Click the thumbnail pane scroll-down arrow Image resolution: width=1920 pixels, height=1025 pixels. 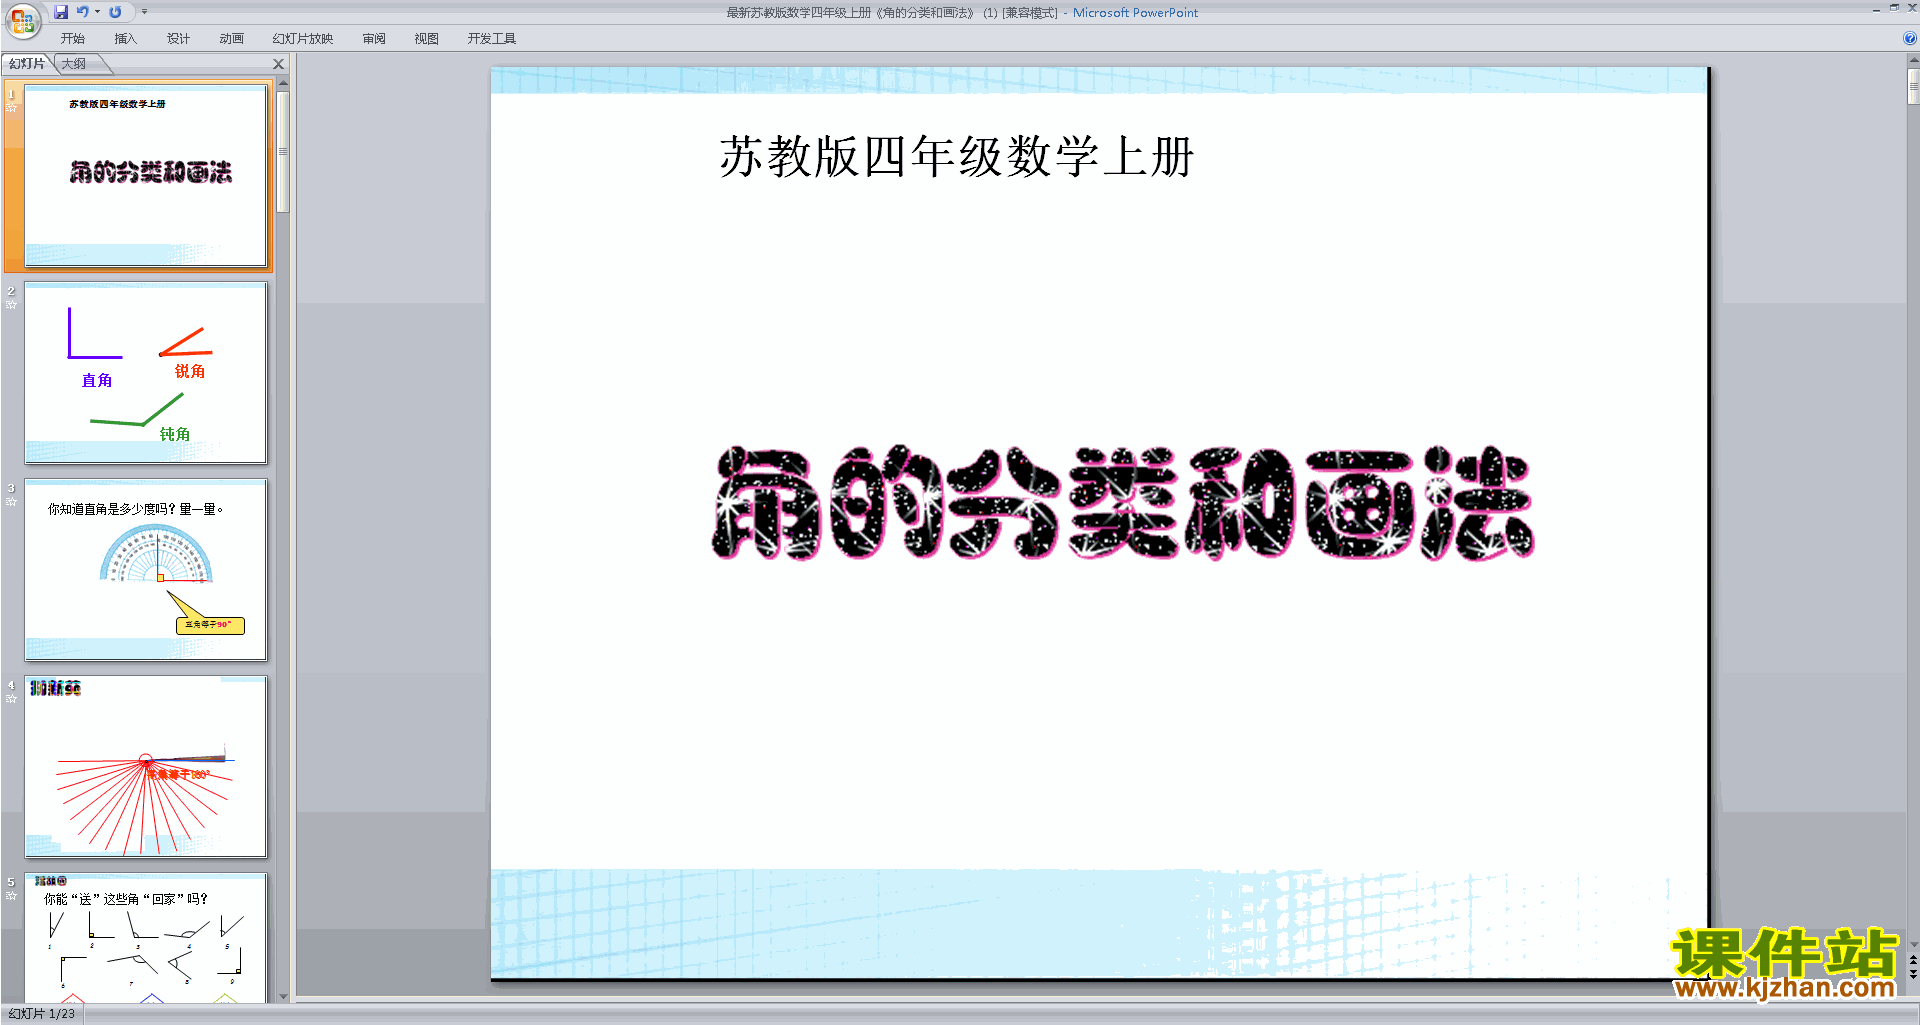coord(283,996)
